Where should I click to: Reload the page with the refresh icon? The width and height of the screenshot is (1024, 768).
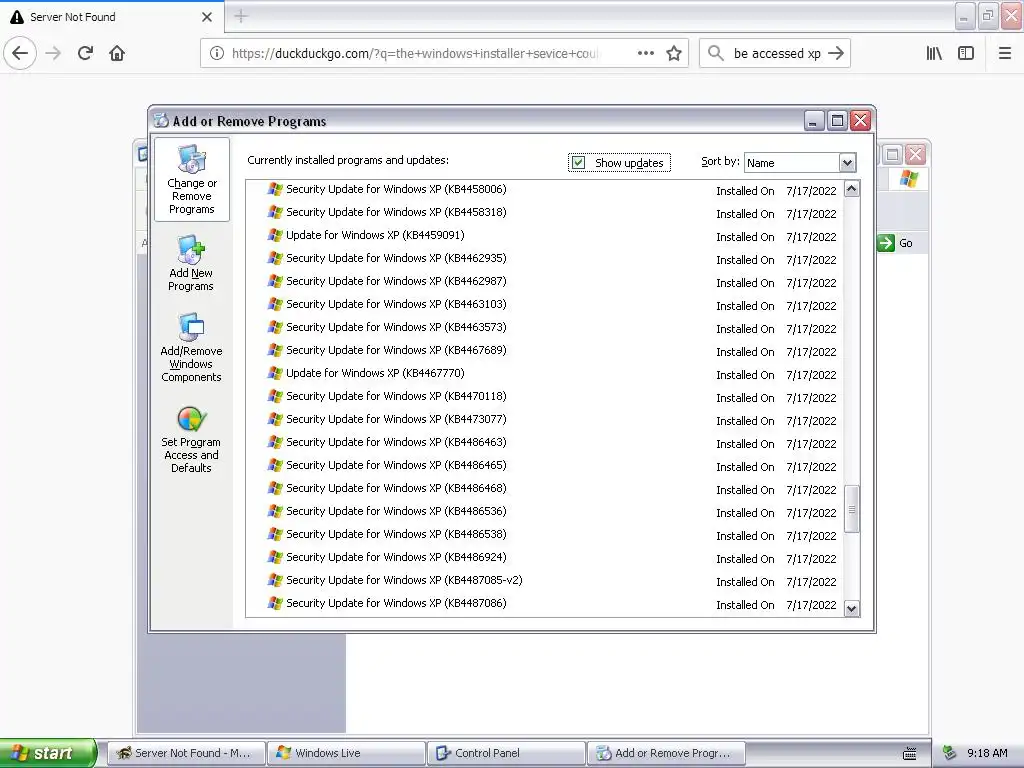click(86, 54)
